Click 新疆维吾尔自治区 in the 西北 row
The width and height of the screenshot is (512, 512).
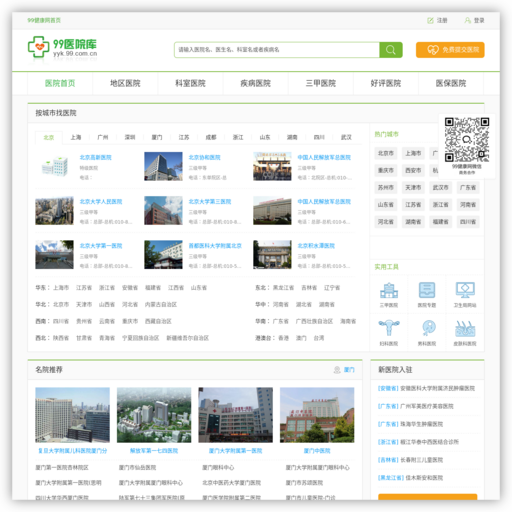coord(188,338)
